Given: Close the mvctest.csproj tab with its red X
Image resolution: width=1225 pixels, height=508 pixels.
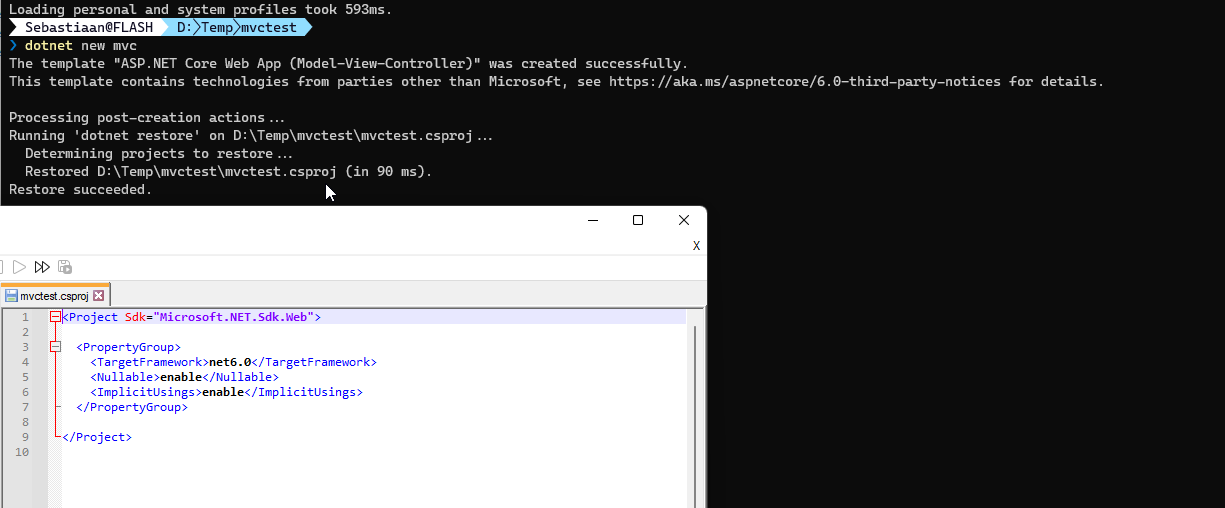Looking at the screenshot, I should [98, 296].
